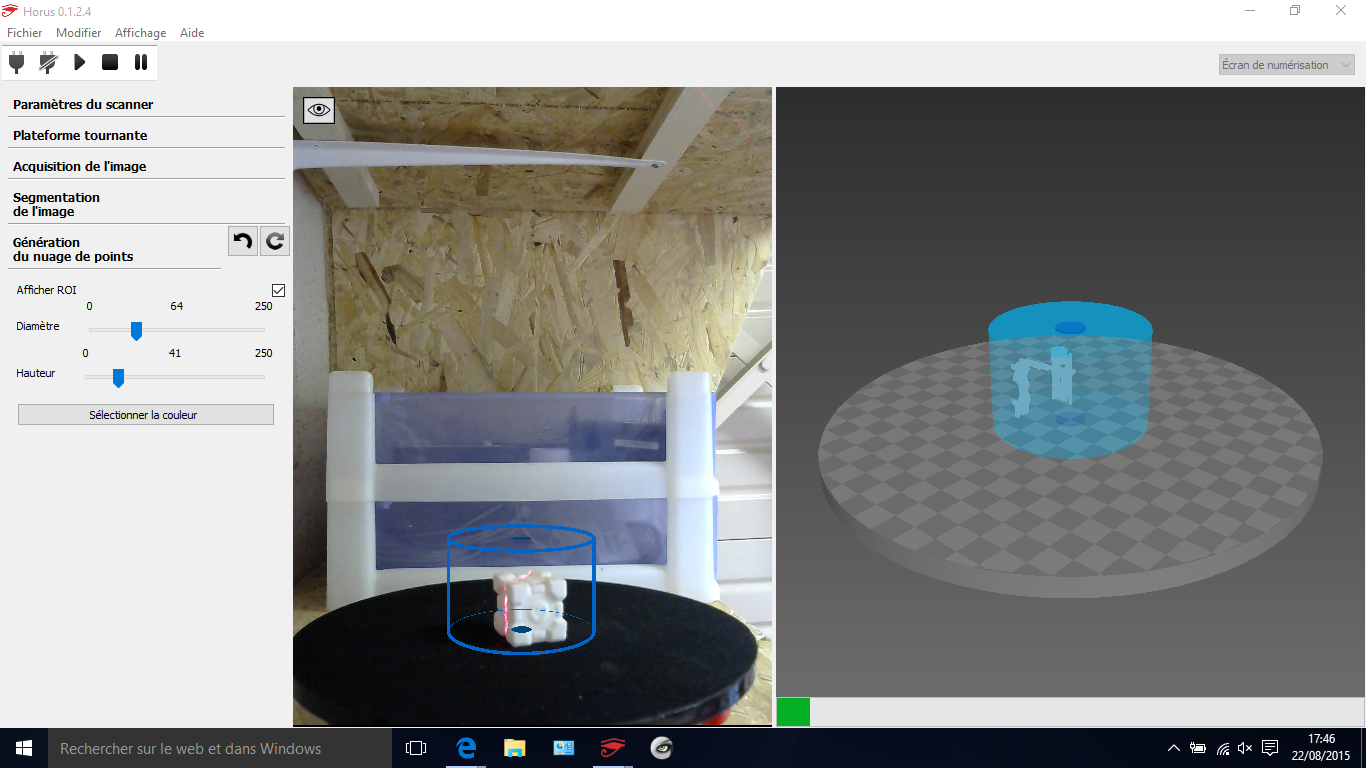Open the Modifier menu
Viewport: 1366px width, 768px height.
pos(78,33)
